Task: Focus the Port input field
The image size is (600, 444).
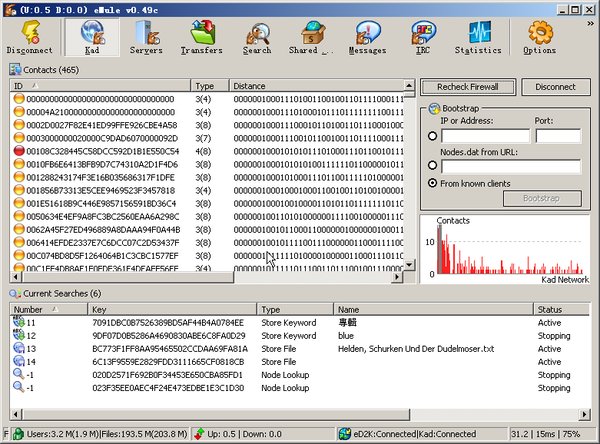Action: pos(558,136)
